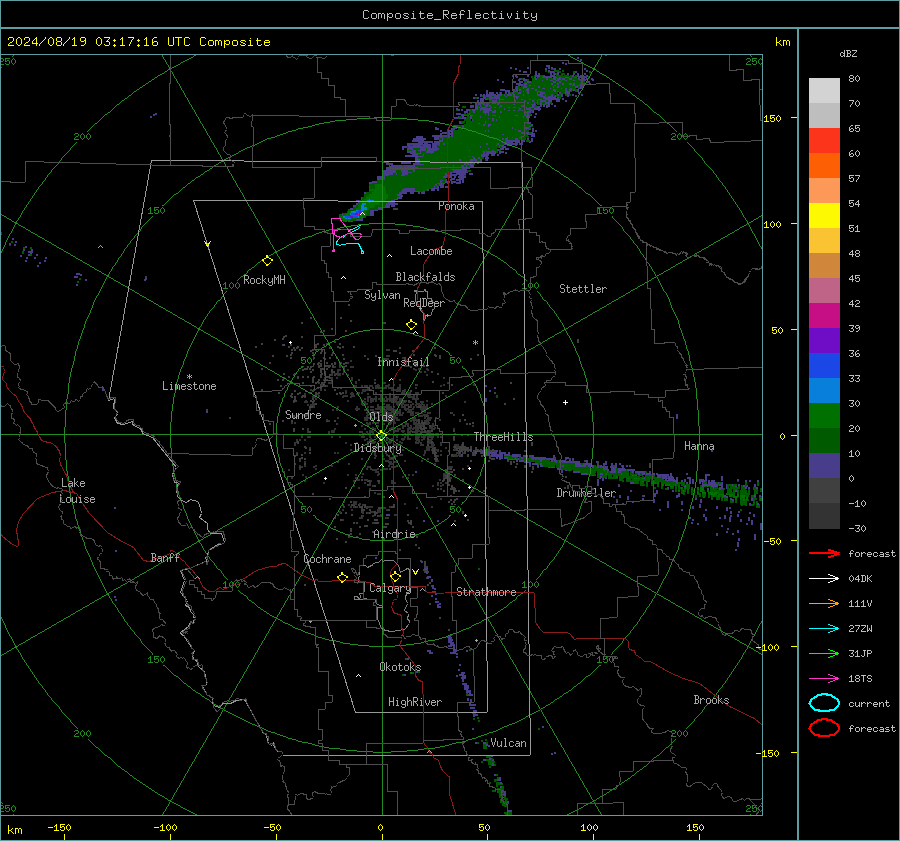Click the white plus marker west of Hanna

tap(565, 402)
